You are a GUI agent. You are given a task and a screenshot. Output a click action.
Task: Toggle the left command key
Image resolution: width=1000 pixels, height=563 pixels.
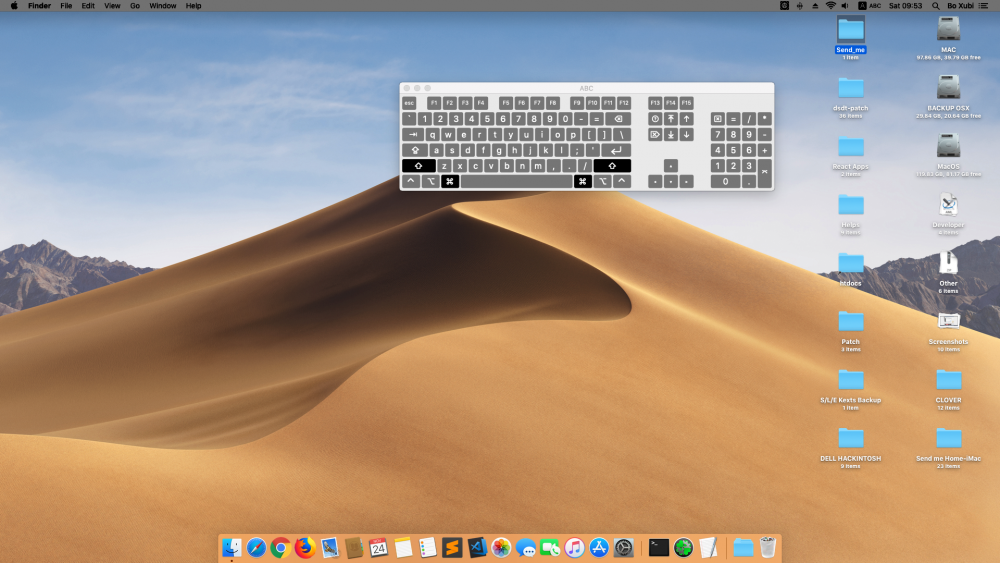pos(450,182)
